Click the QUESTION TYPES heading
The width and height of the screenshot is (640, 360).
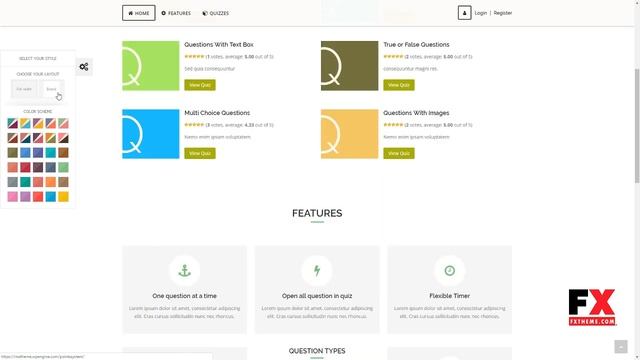[317, 351]
